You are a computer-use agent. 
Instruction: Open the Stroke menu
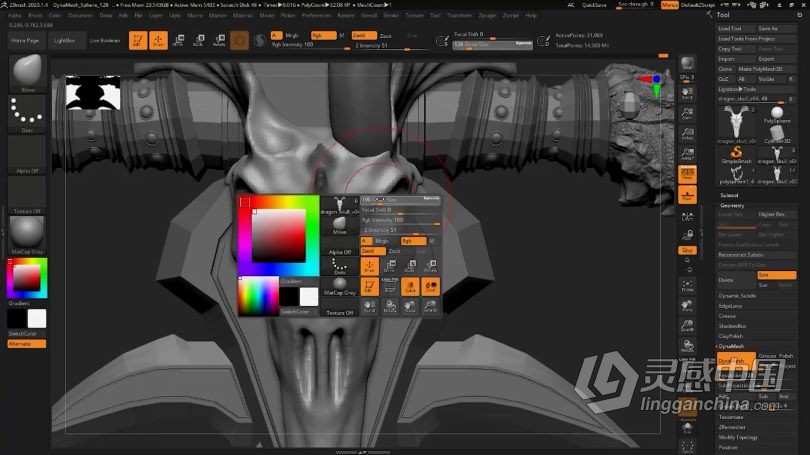pyautogui.click(x=391, y=15)
